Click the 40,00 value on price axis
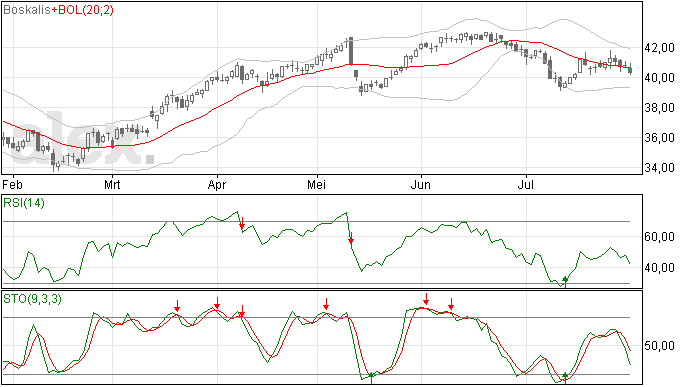 coord(659,77)
